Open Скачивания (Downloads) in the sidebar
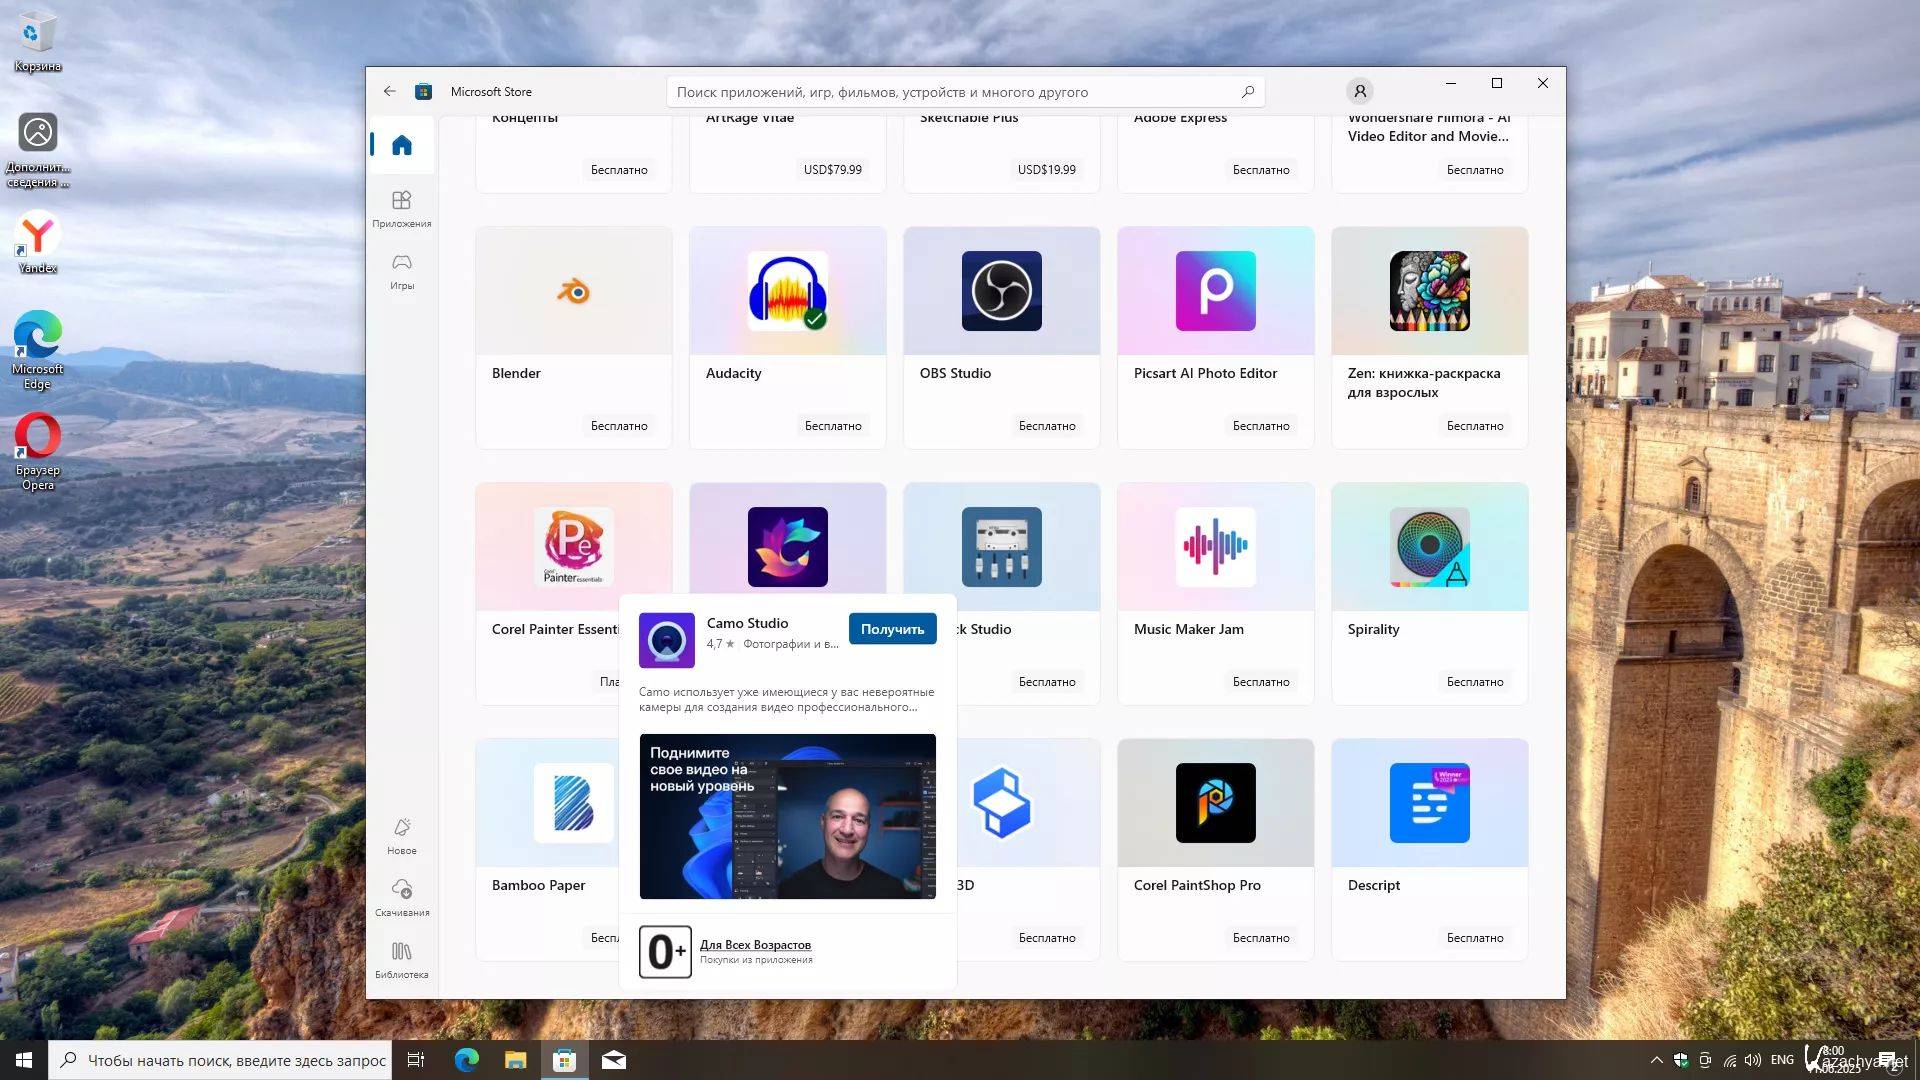Viewport: 1920px width, 1080px height. click(401, 897)
